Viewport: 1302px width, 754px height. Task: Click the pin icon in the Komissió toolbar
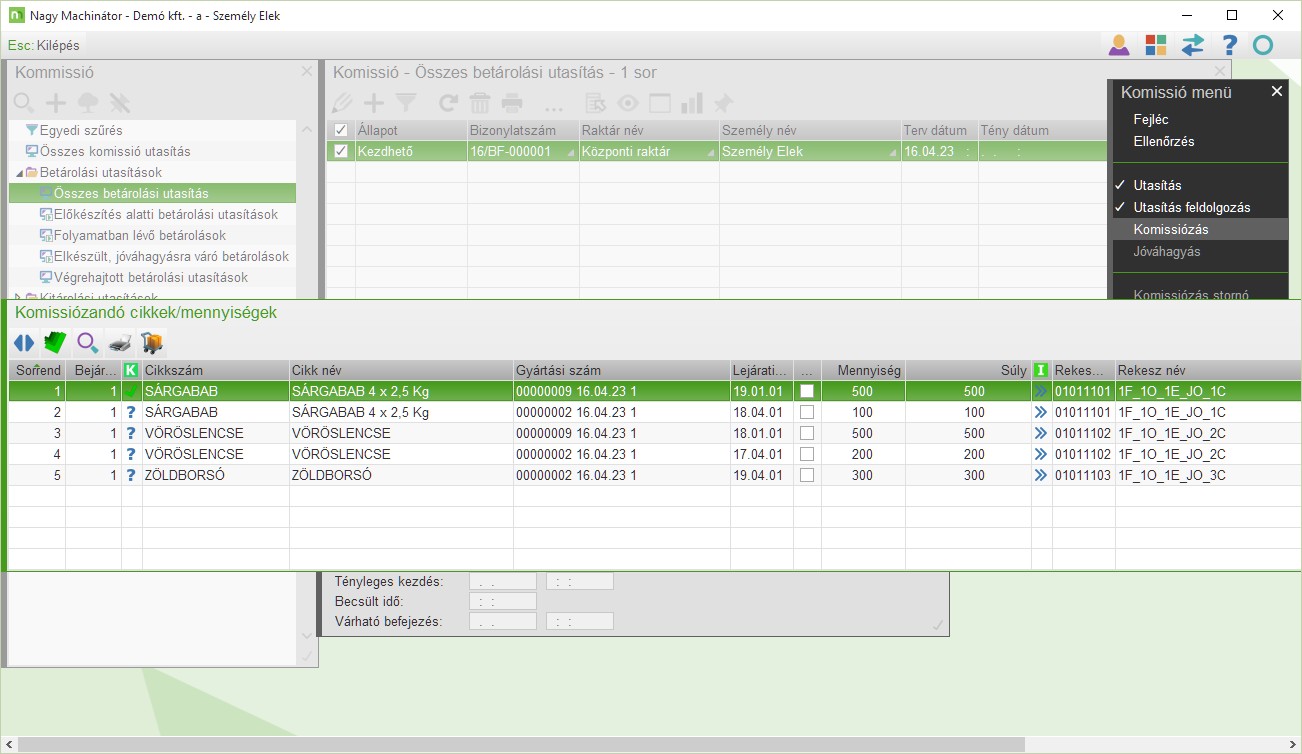tap(723, 102)
